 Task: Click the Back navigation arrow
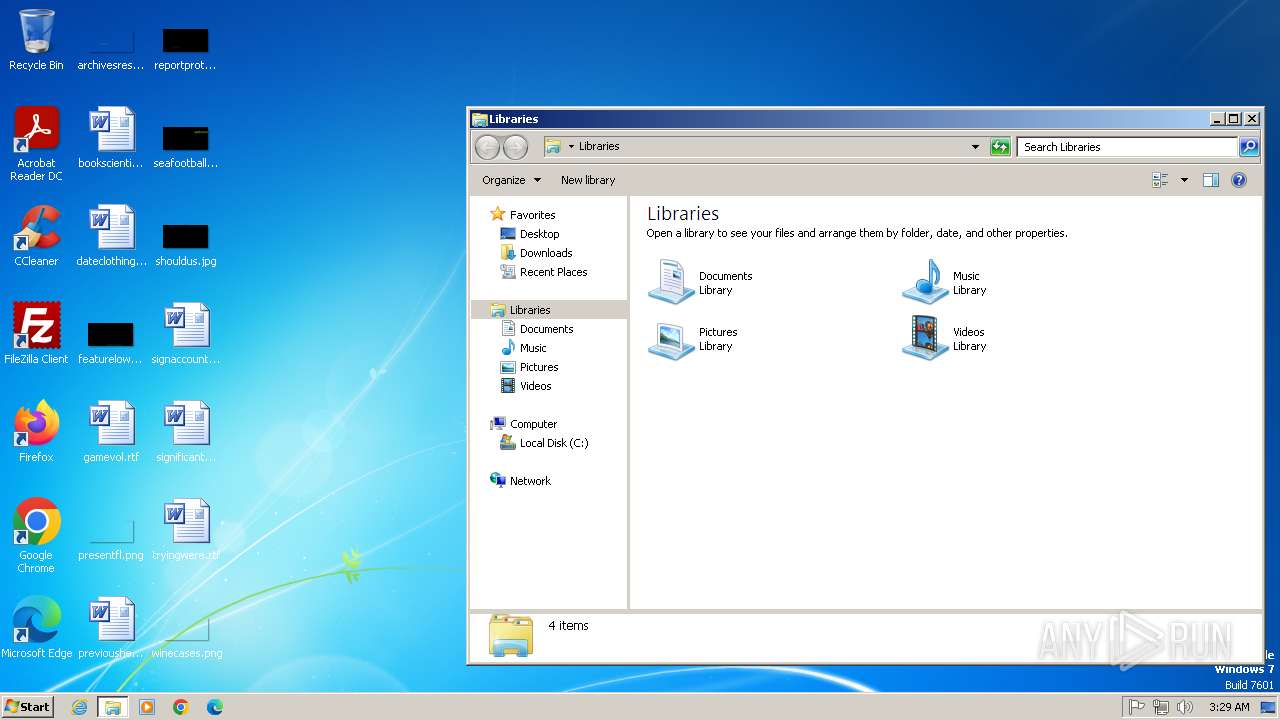tap(487, 147)
